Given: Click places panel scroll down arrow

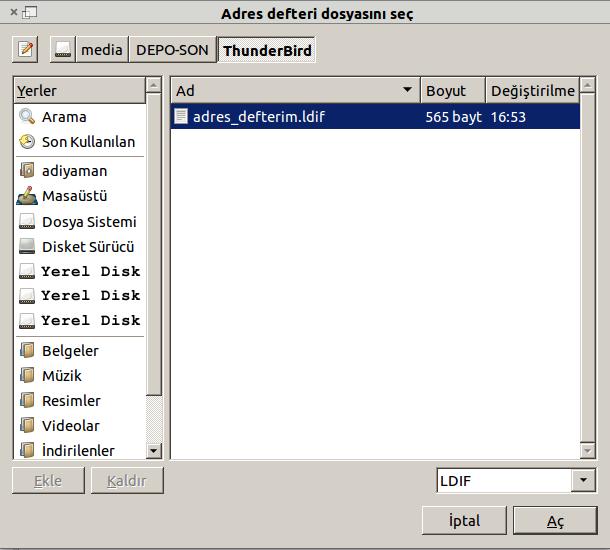Looking at the screenshot, I should tap(154, 451).
